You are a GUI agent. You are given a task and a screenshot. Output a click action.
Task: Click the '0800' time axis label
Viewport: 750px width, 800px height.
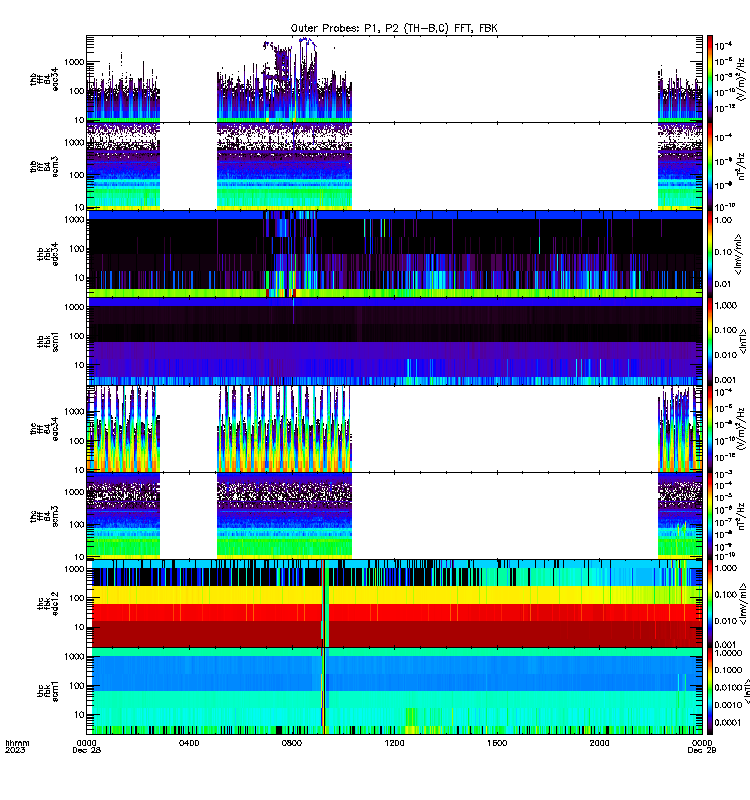click(291, 743)
